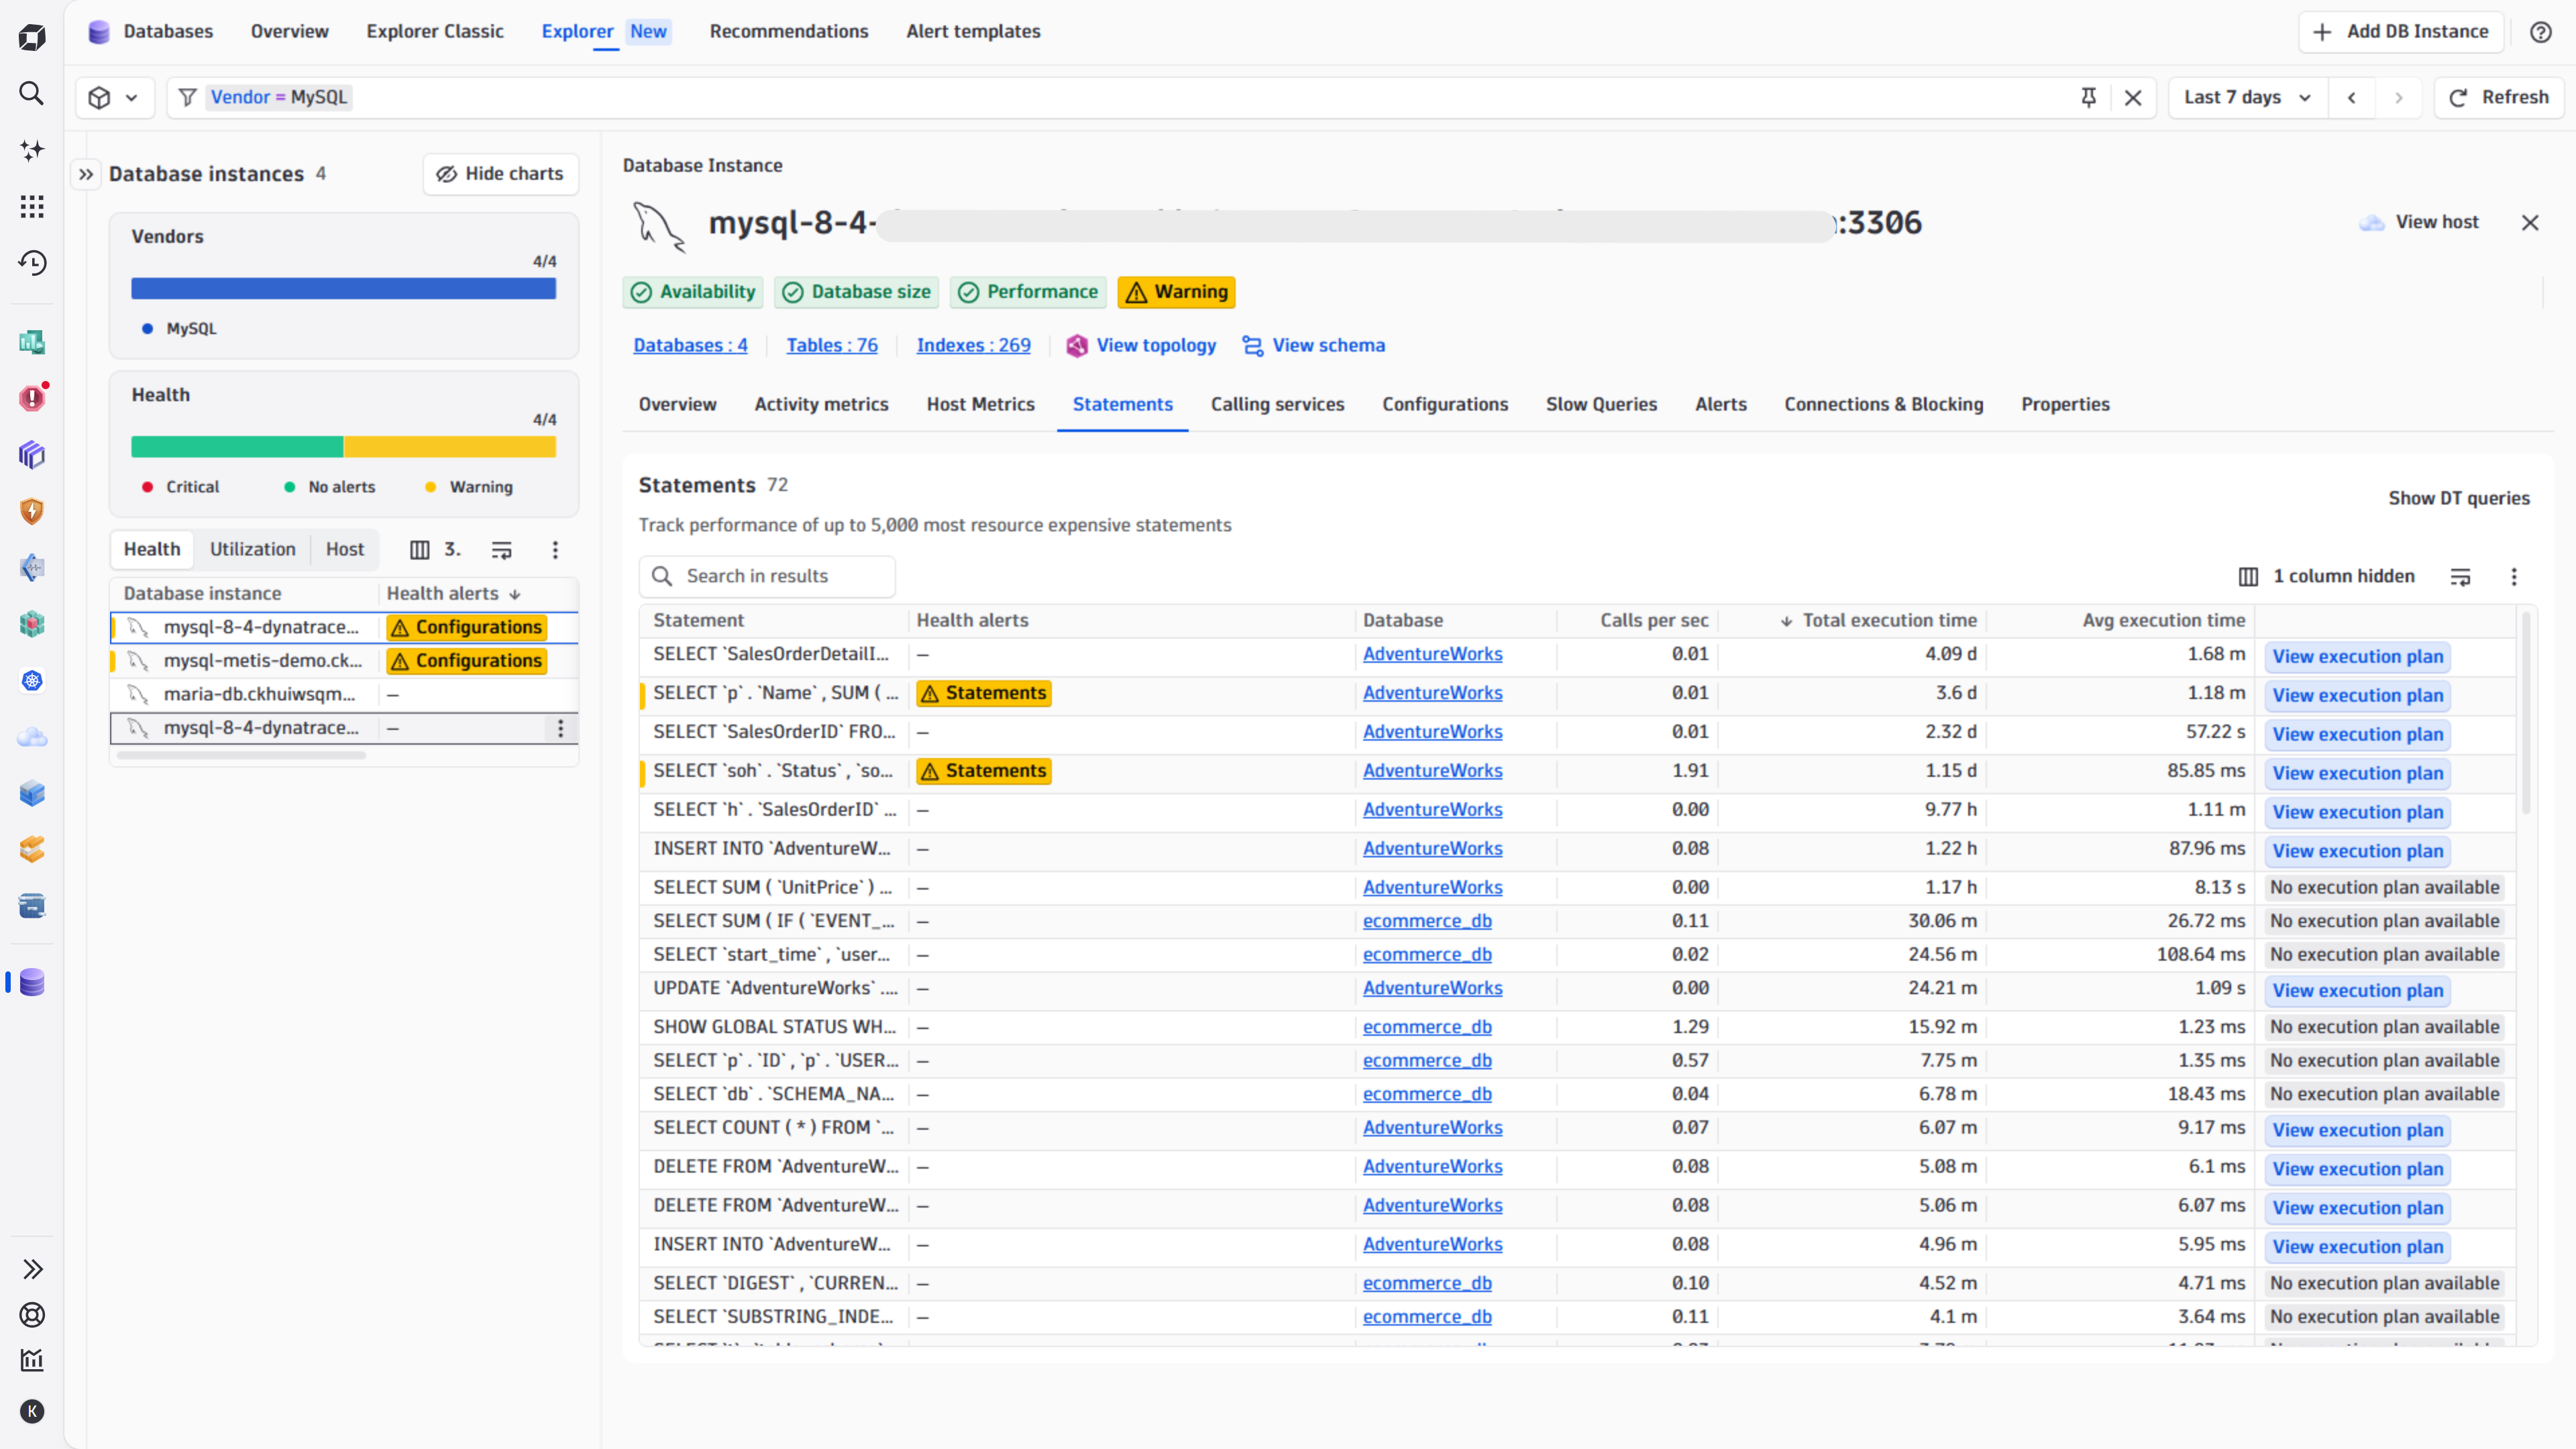The height and width of the screenshot is (1449, 2576).
Task: Expand the sidebar with double-chevron icon
Action: click(x=32, y=1269)
